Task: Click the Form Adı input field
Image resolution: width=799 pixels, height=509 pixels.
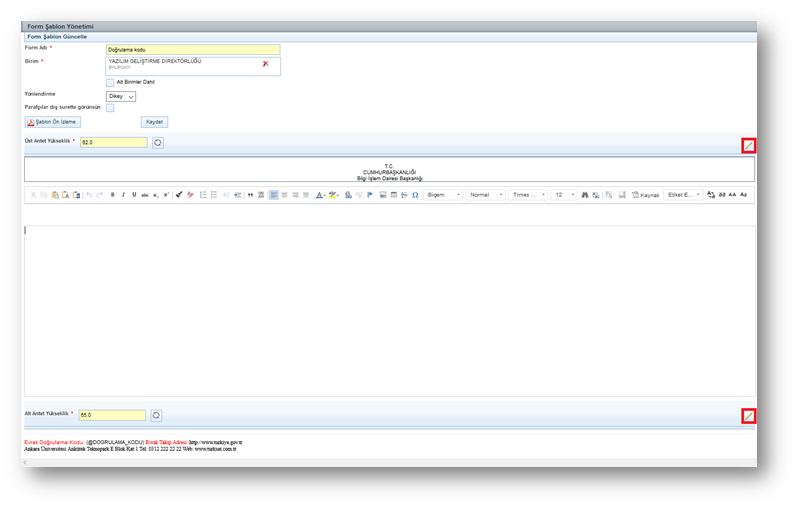Action: point(192,49)
